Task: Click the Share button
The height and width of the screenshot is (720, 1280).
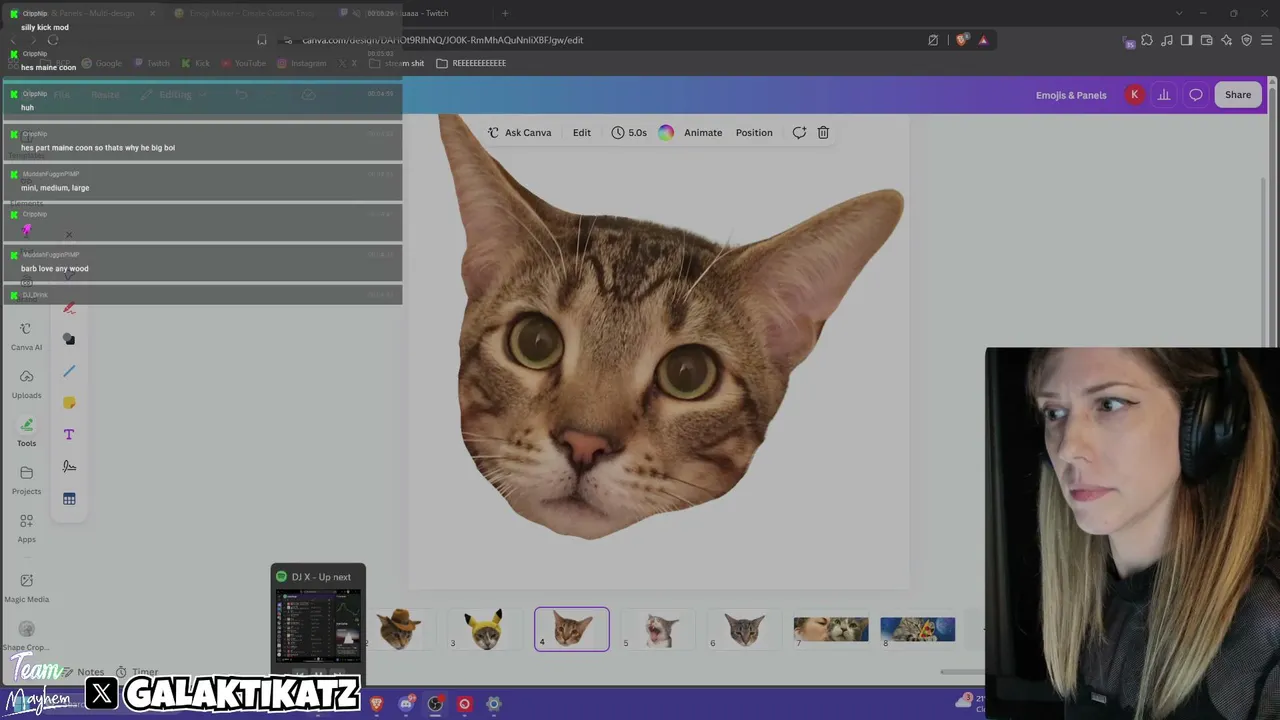Action: (x=1238, y=95)
